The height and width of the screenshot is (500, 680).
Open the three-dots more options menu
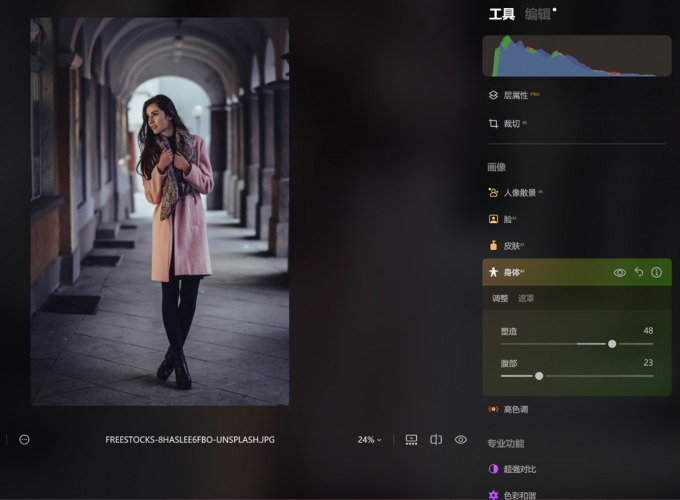pos(25,439)
